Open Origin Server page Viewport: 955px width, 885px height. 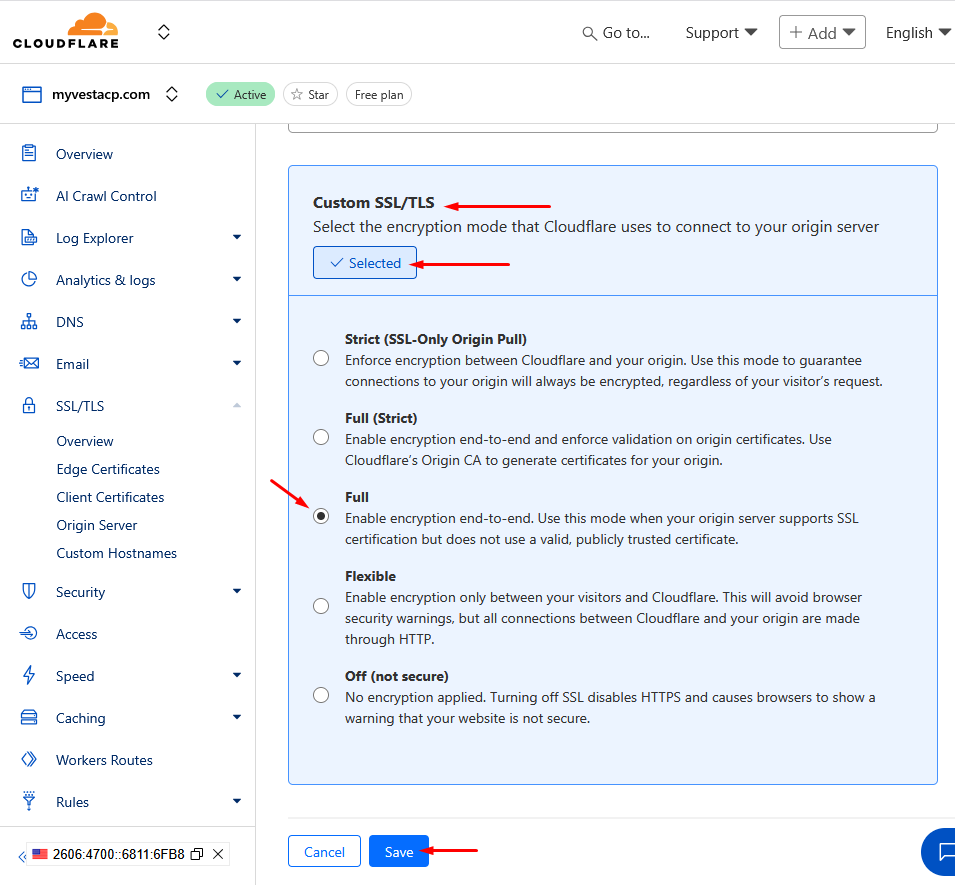tap(97, 525)
